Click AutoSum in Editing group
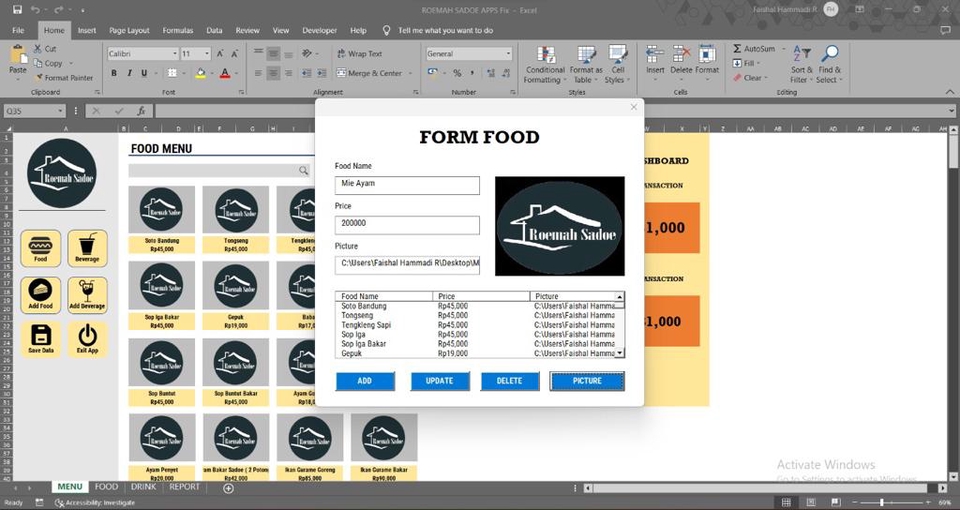This screenshot has height=510, width=960. pyautogui.click(x=754, y=48)
